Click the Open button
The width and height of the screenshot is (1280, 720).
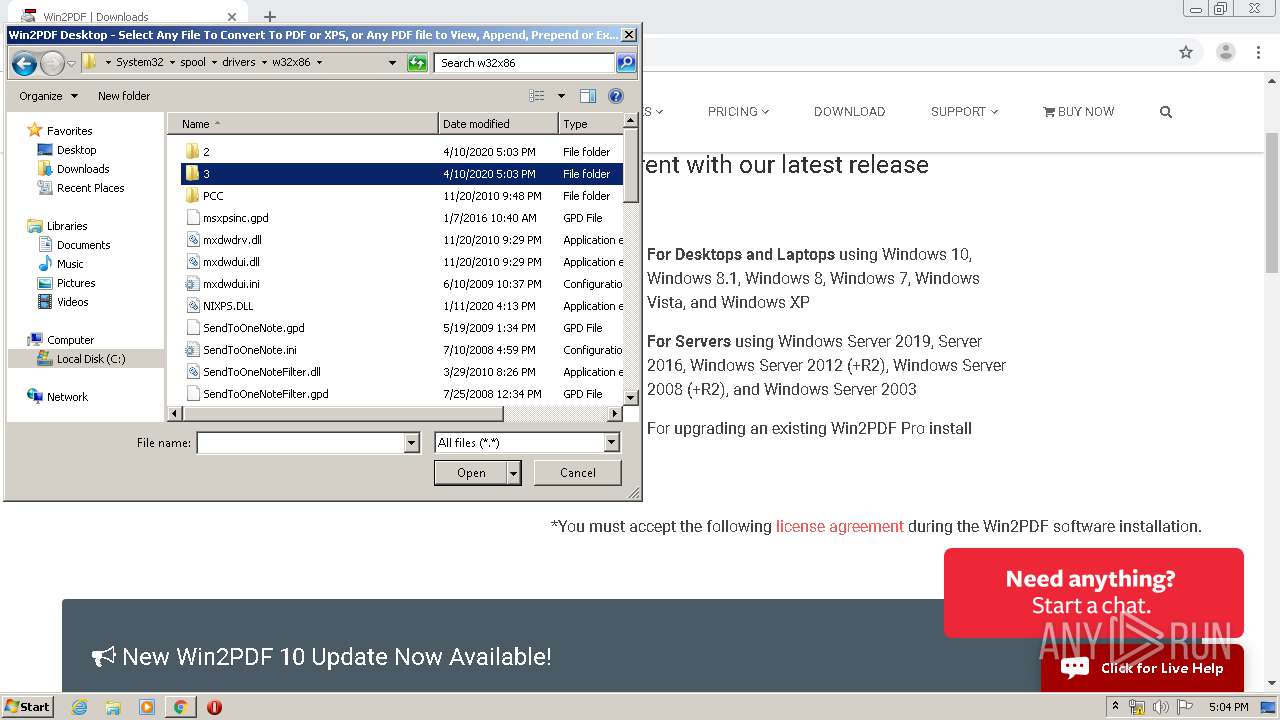(471, 473)
